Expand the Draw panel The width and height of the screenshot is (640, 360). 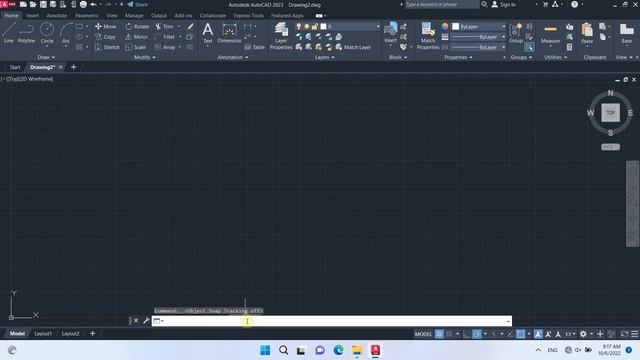(x=46, y=57)
